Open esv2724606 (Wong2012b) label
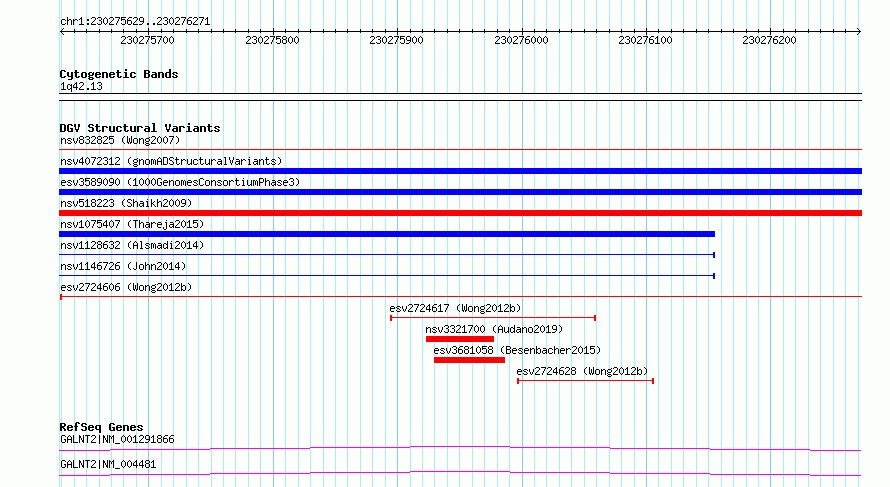The image size is (890, 487). coord(126,287)
